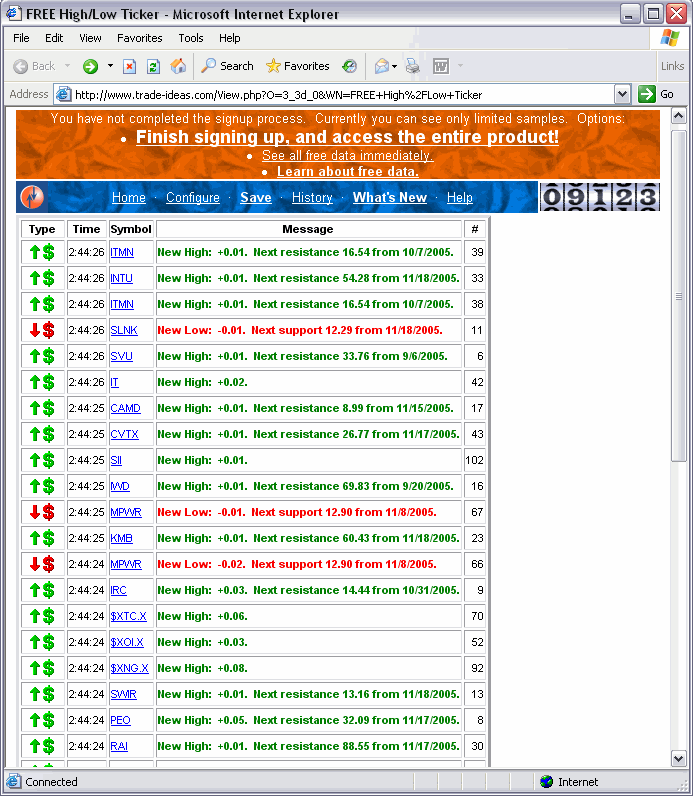Image resolution: width=693 pixels, height=796 pixels.
Task: Open the Tools menu
Action: pyautogui.click(x=191, y=38)
